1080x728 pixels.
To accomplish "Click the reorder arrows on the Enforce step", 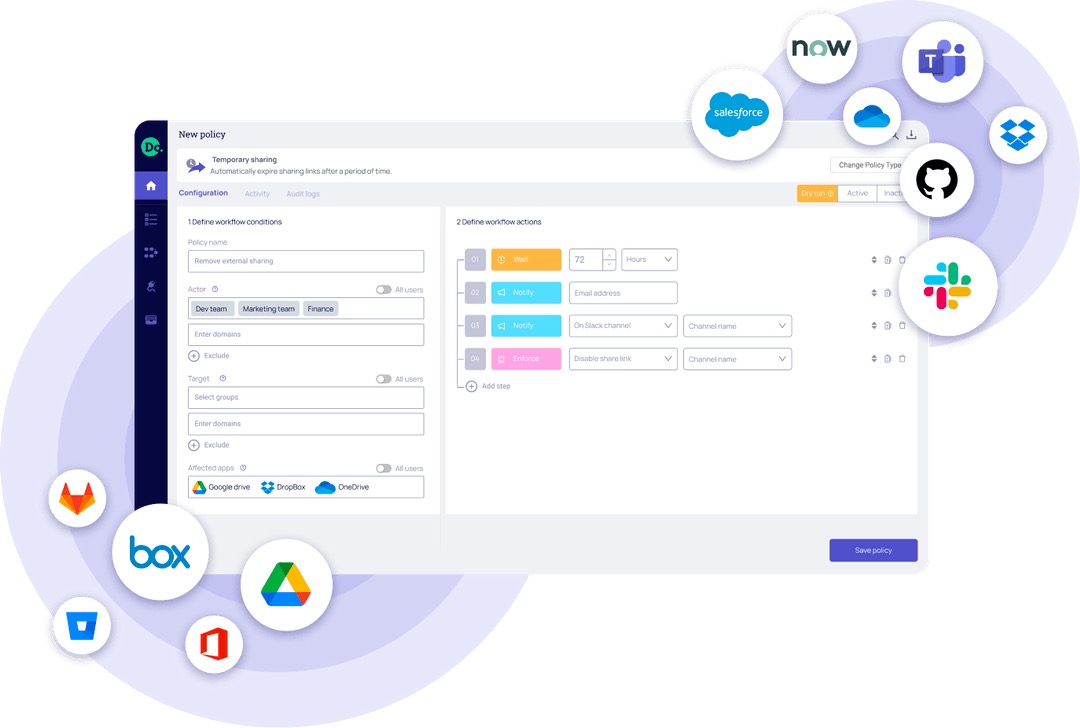I will (874, 359).
